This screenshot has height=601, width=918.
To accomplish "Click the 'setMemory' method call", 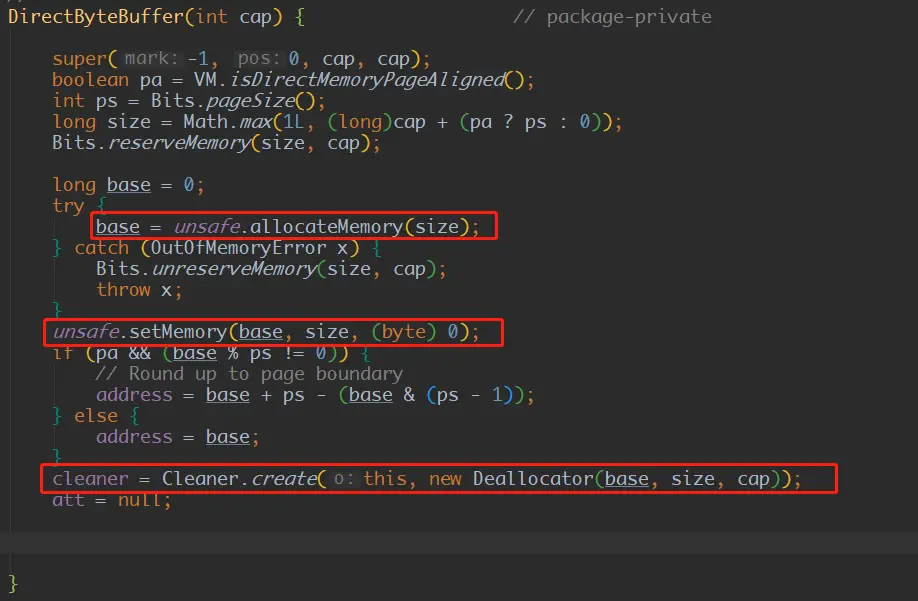I will coord(179,332).
